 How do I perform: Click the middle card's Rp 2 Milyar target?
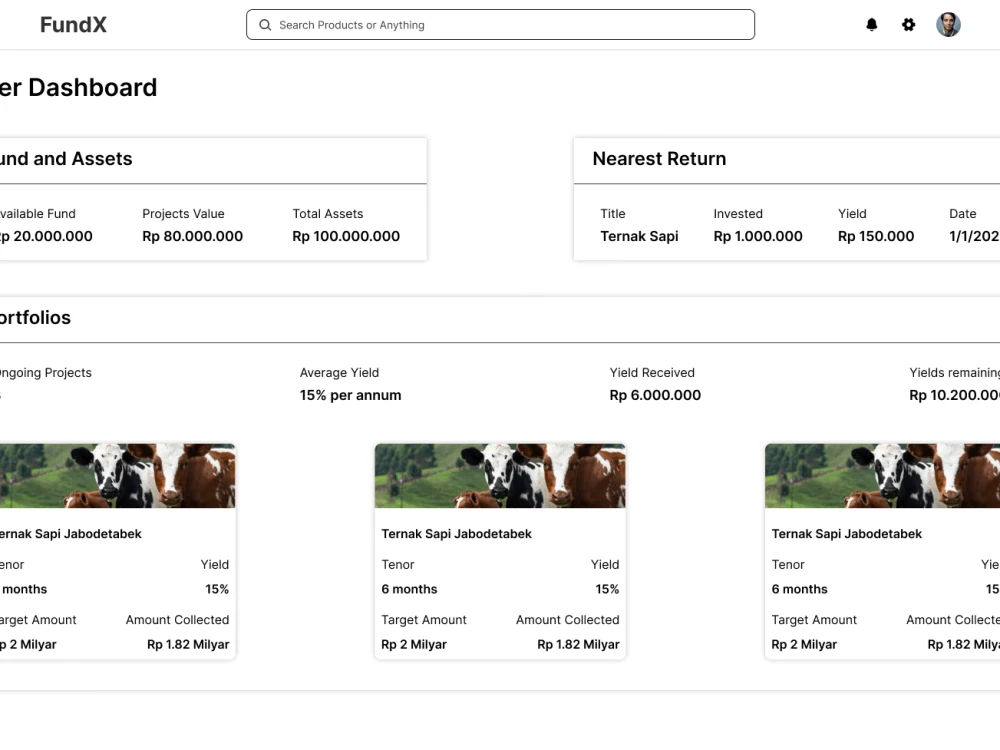coord(414,645)
